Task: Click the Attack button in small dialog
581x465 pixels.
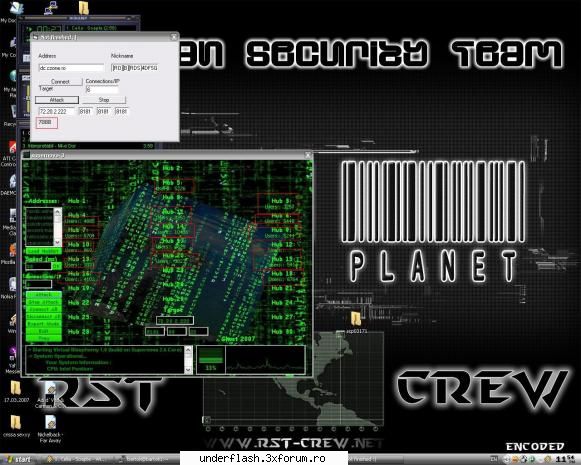Action: (x=57, y=100)
